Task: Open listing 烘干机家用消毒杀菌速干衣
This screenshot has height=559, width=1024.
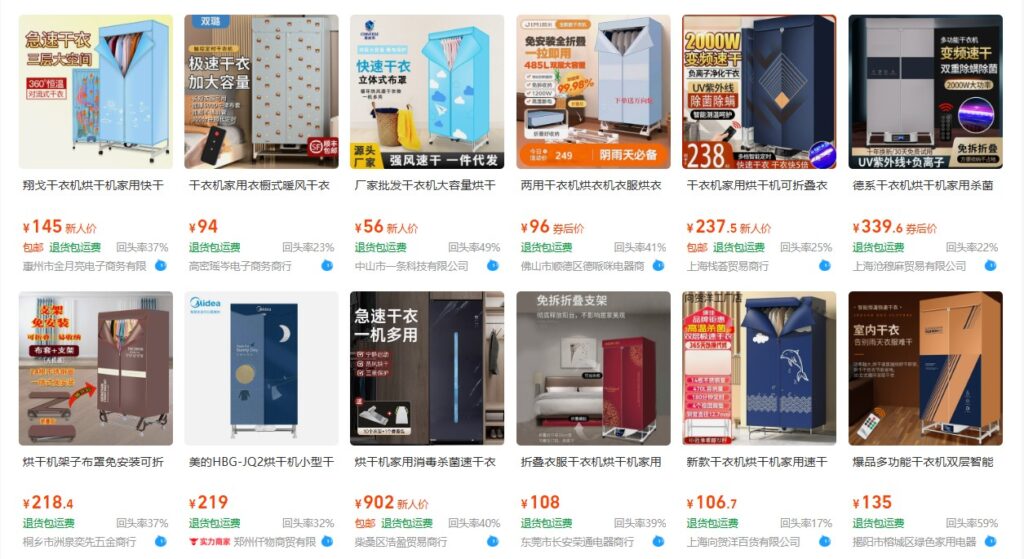Action: (424, 462)
